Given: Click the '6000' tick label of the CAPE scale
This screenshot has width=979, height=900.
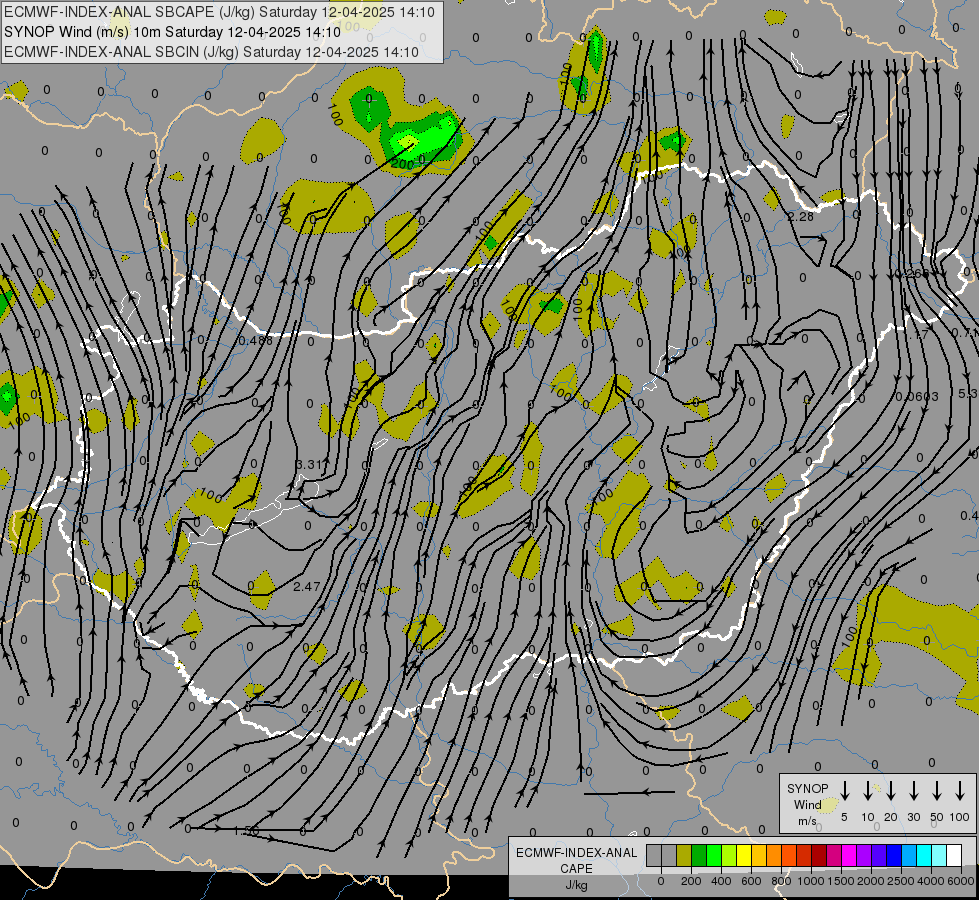Looking at the screenshot, I should tap(960, 881).
